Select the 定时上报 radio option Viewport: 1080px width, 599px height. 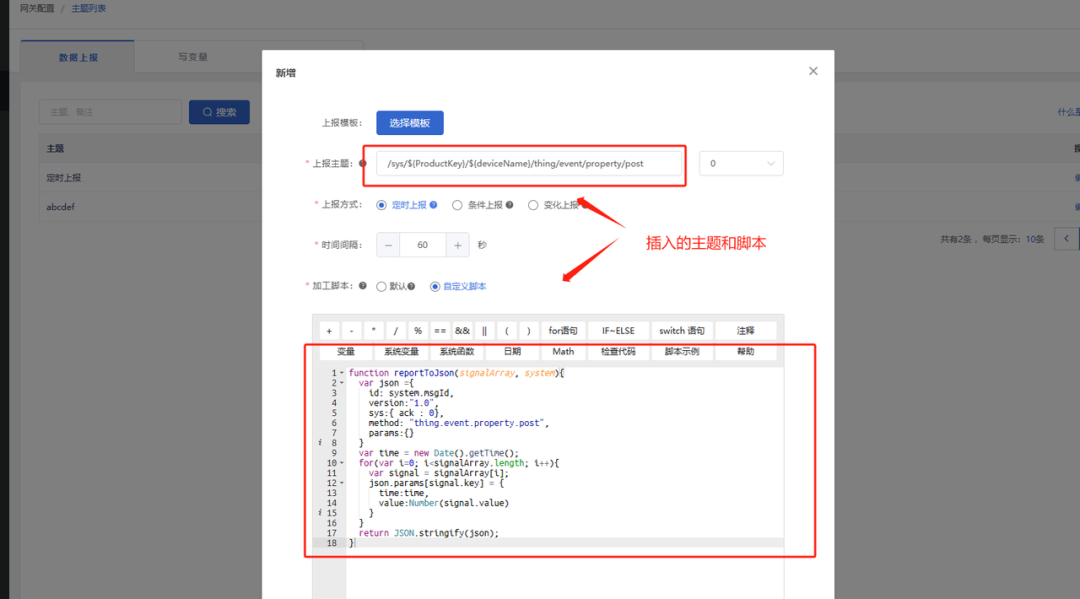pyautogui.click(x=382, y=205)
